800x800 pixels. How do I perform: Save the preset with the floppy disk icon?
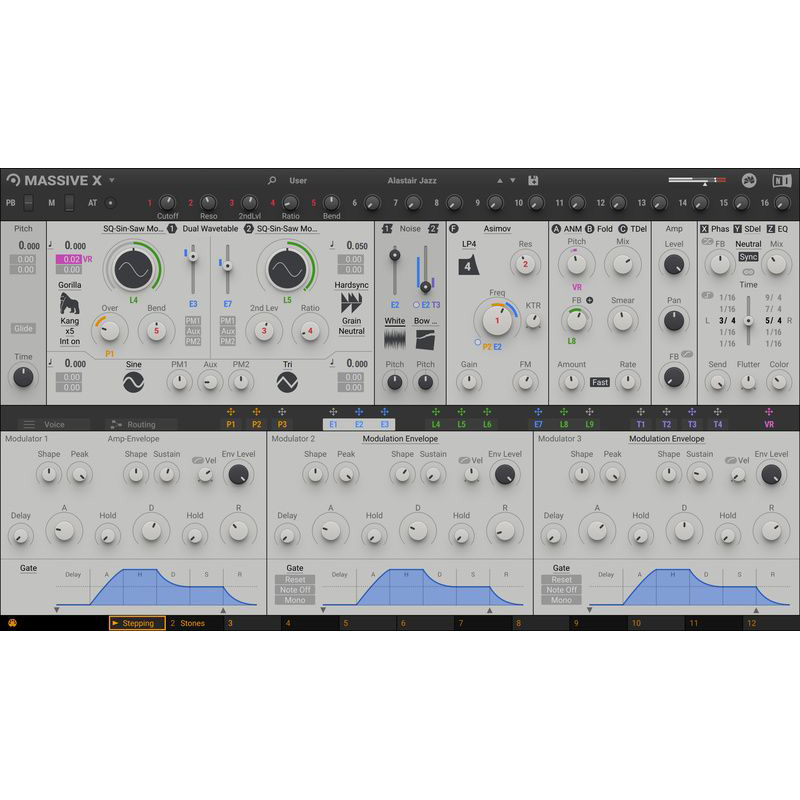tap(533, 180)
